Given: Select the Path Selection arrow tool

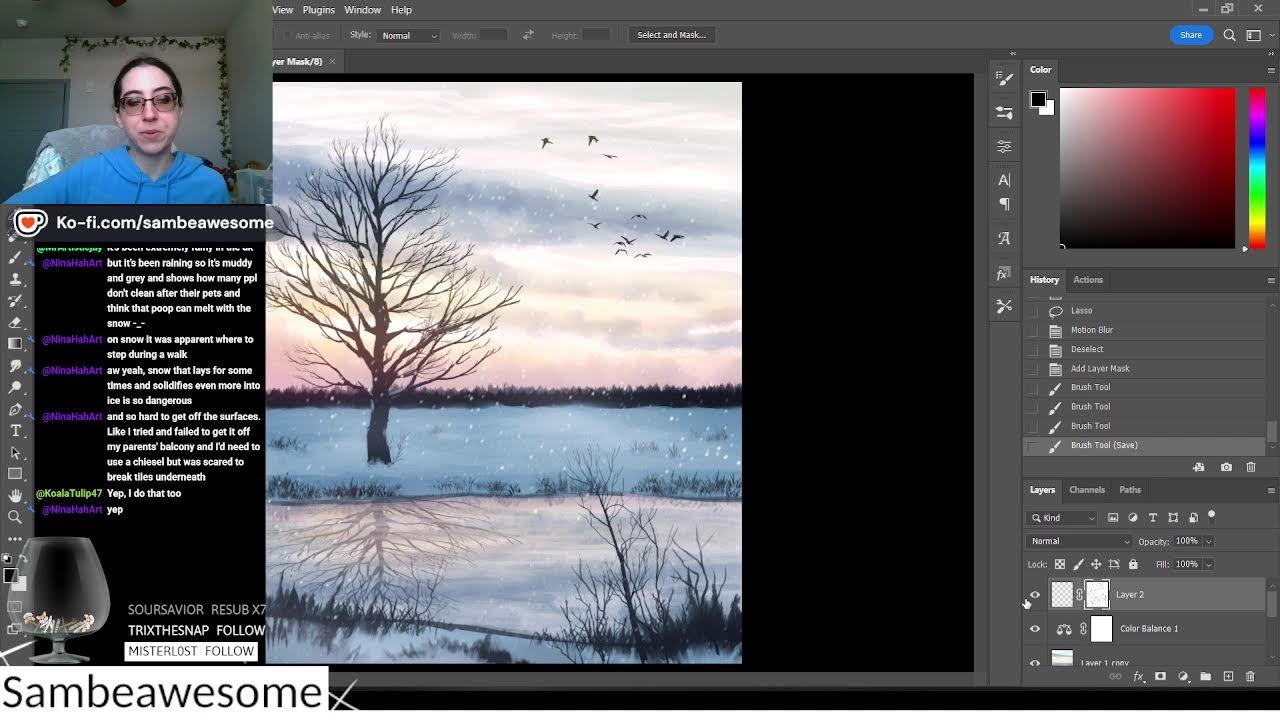Looking at the screenshot, I should pos(15,452).
